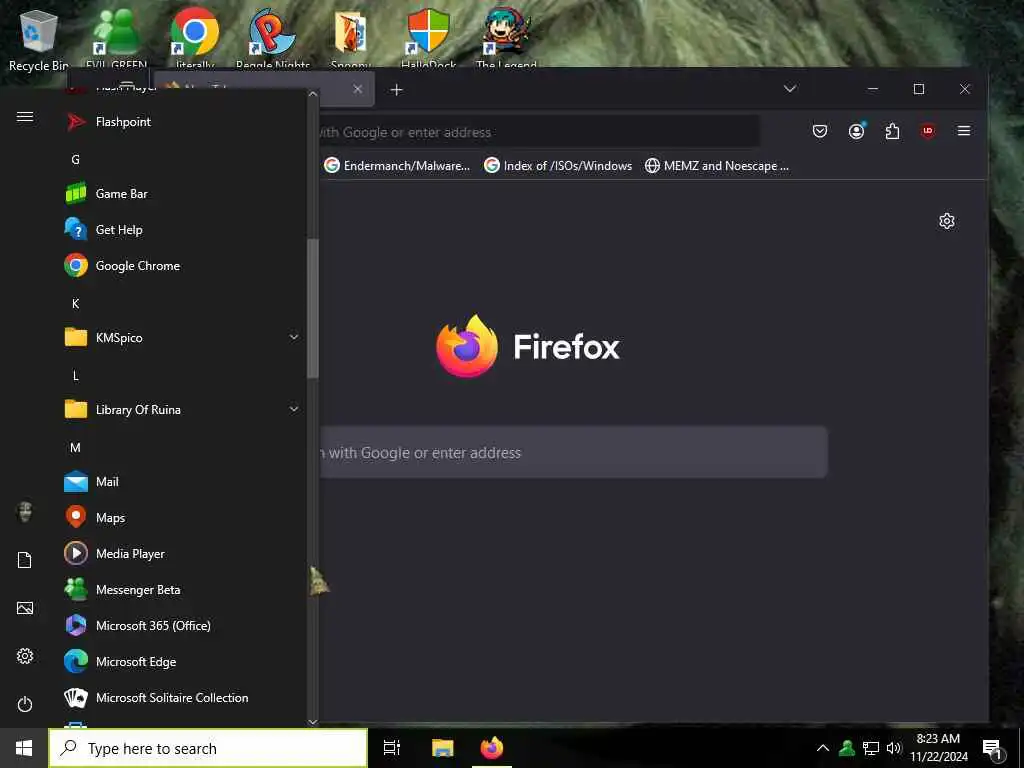Click Start menu scroll down arrow
1024x768 pixels.
[x=313, y=721]
